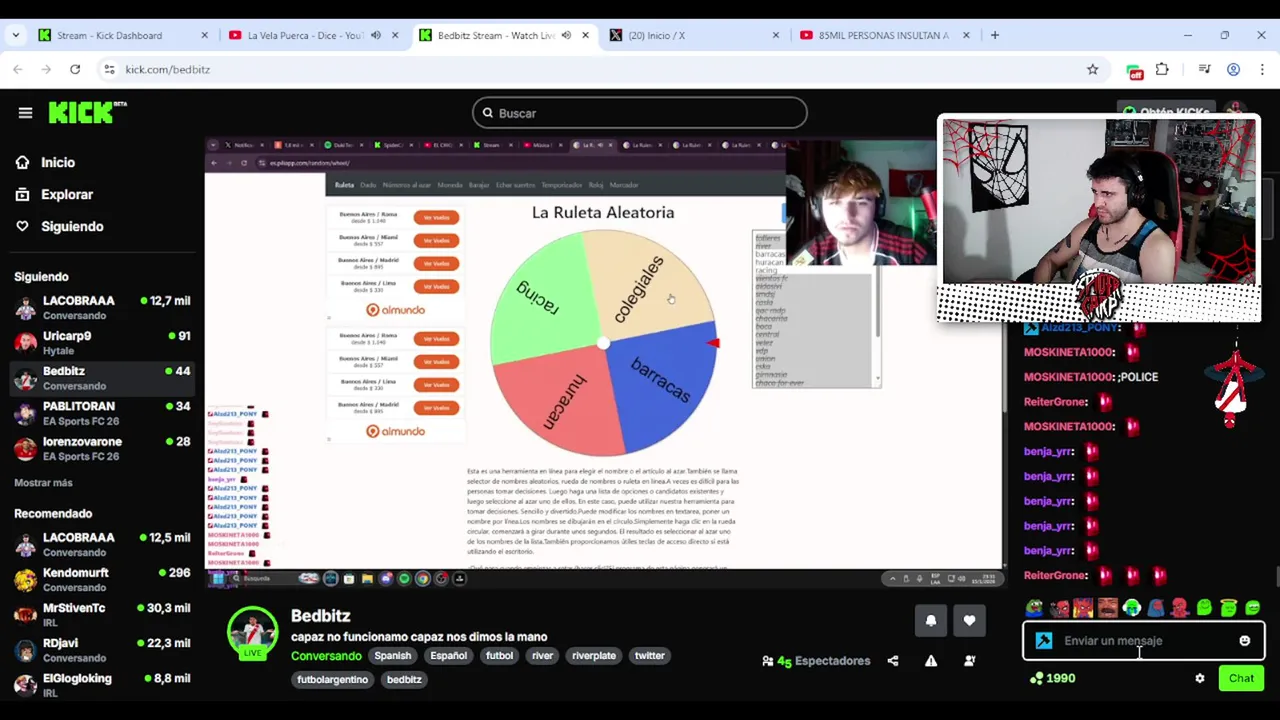1280x720 pixels.
Task: Click the 1990 channel points balance
Action: click(1052, 678)
